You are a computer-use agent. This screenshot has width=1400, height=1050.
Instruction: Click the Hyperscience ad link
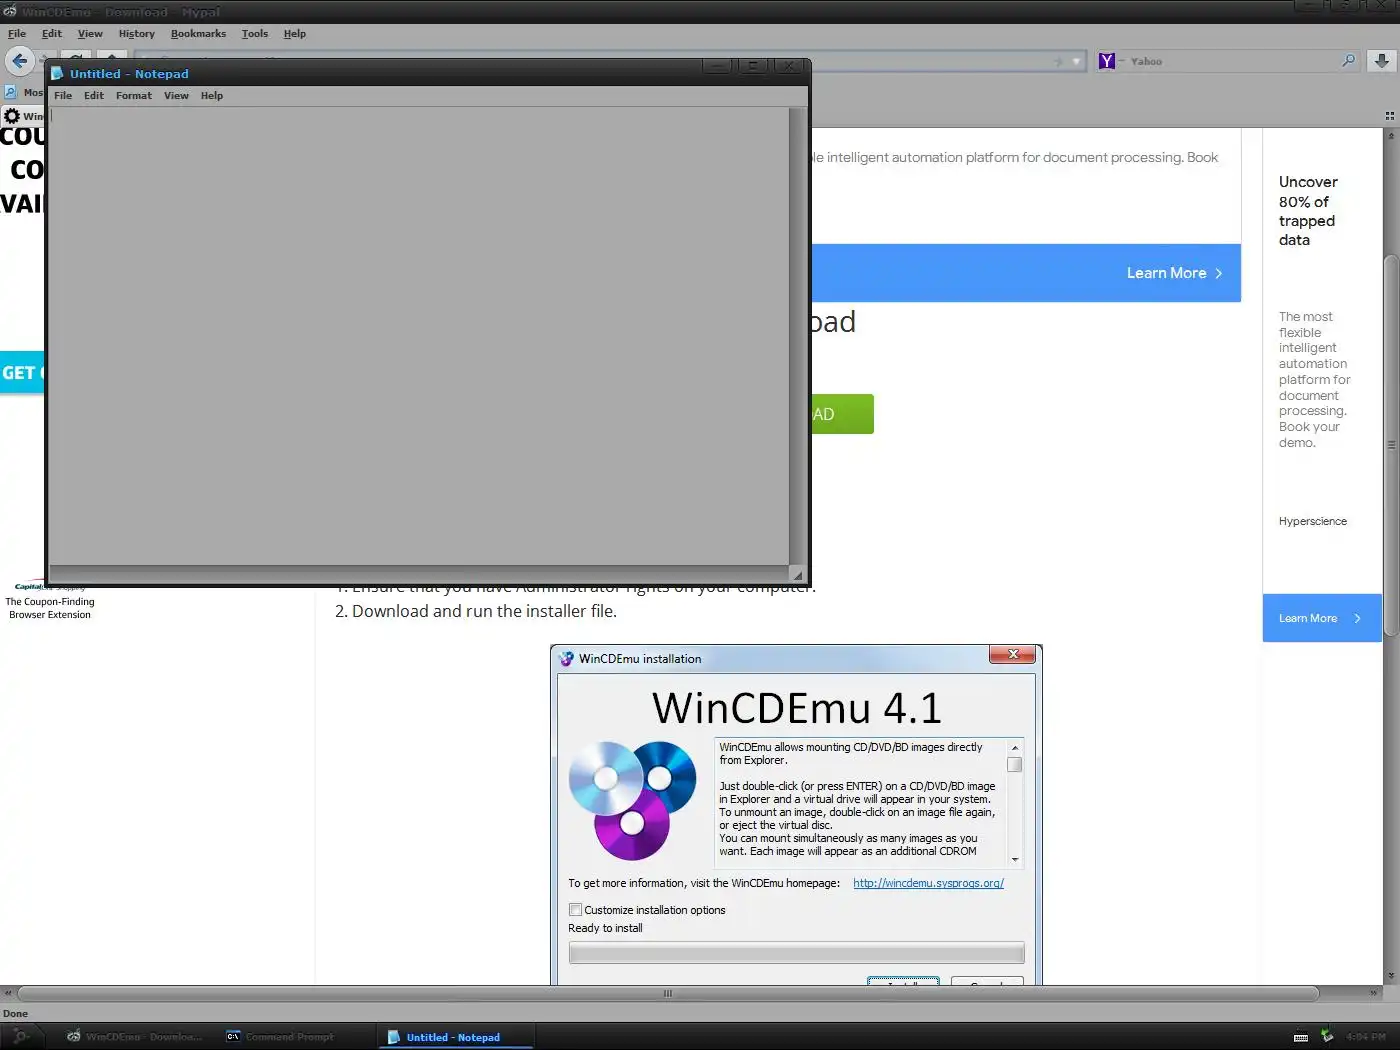coord(1312,521)
